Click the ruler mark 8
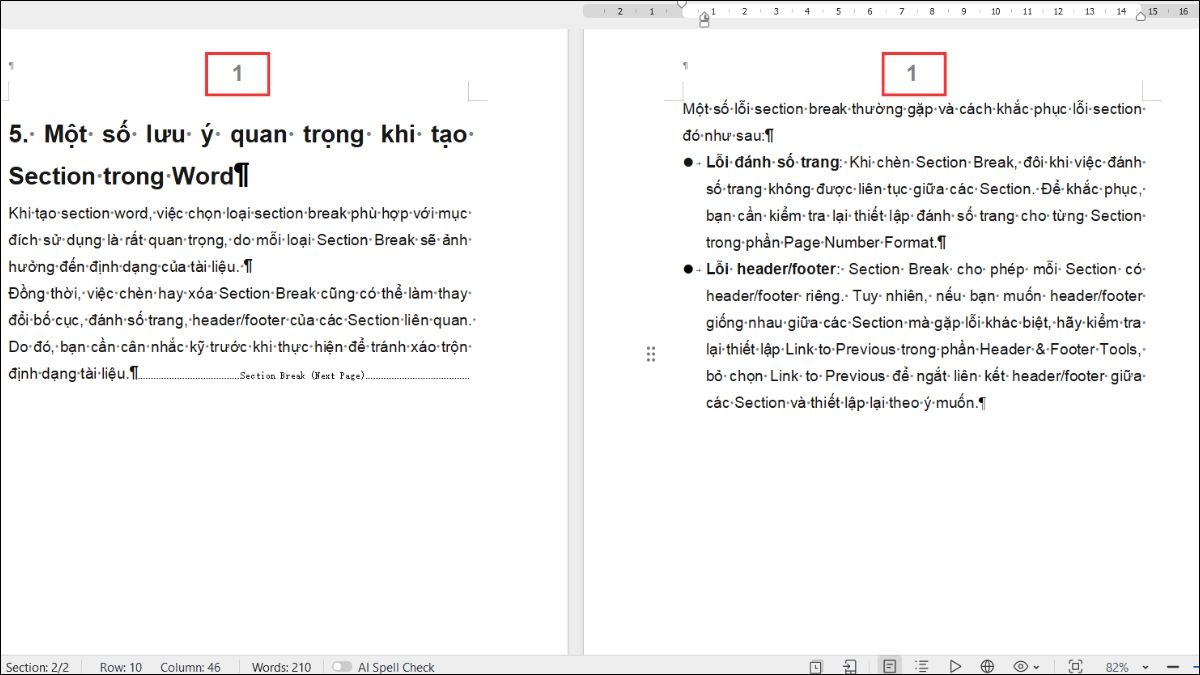 932,11
